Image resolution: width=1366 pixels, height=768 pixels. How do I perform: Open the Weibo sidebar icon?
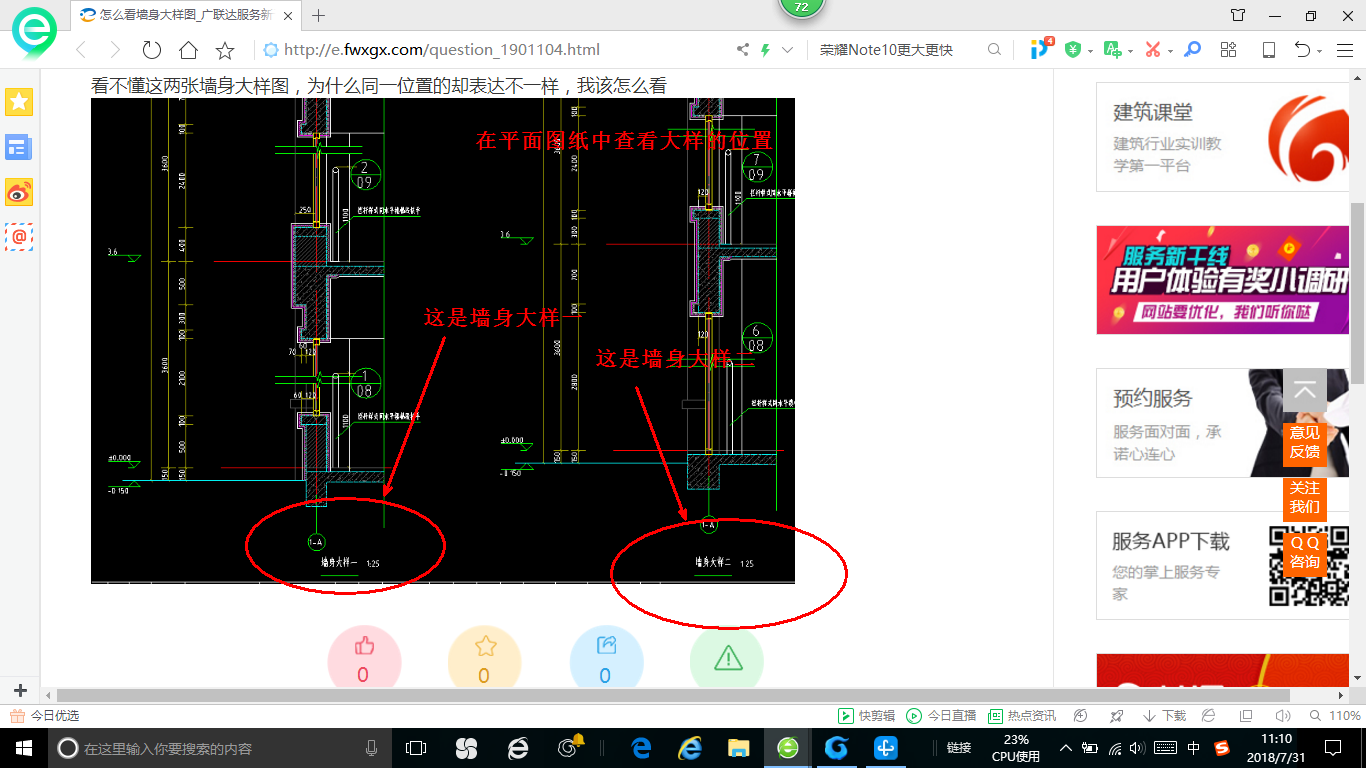(x=19, y=192)
